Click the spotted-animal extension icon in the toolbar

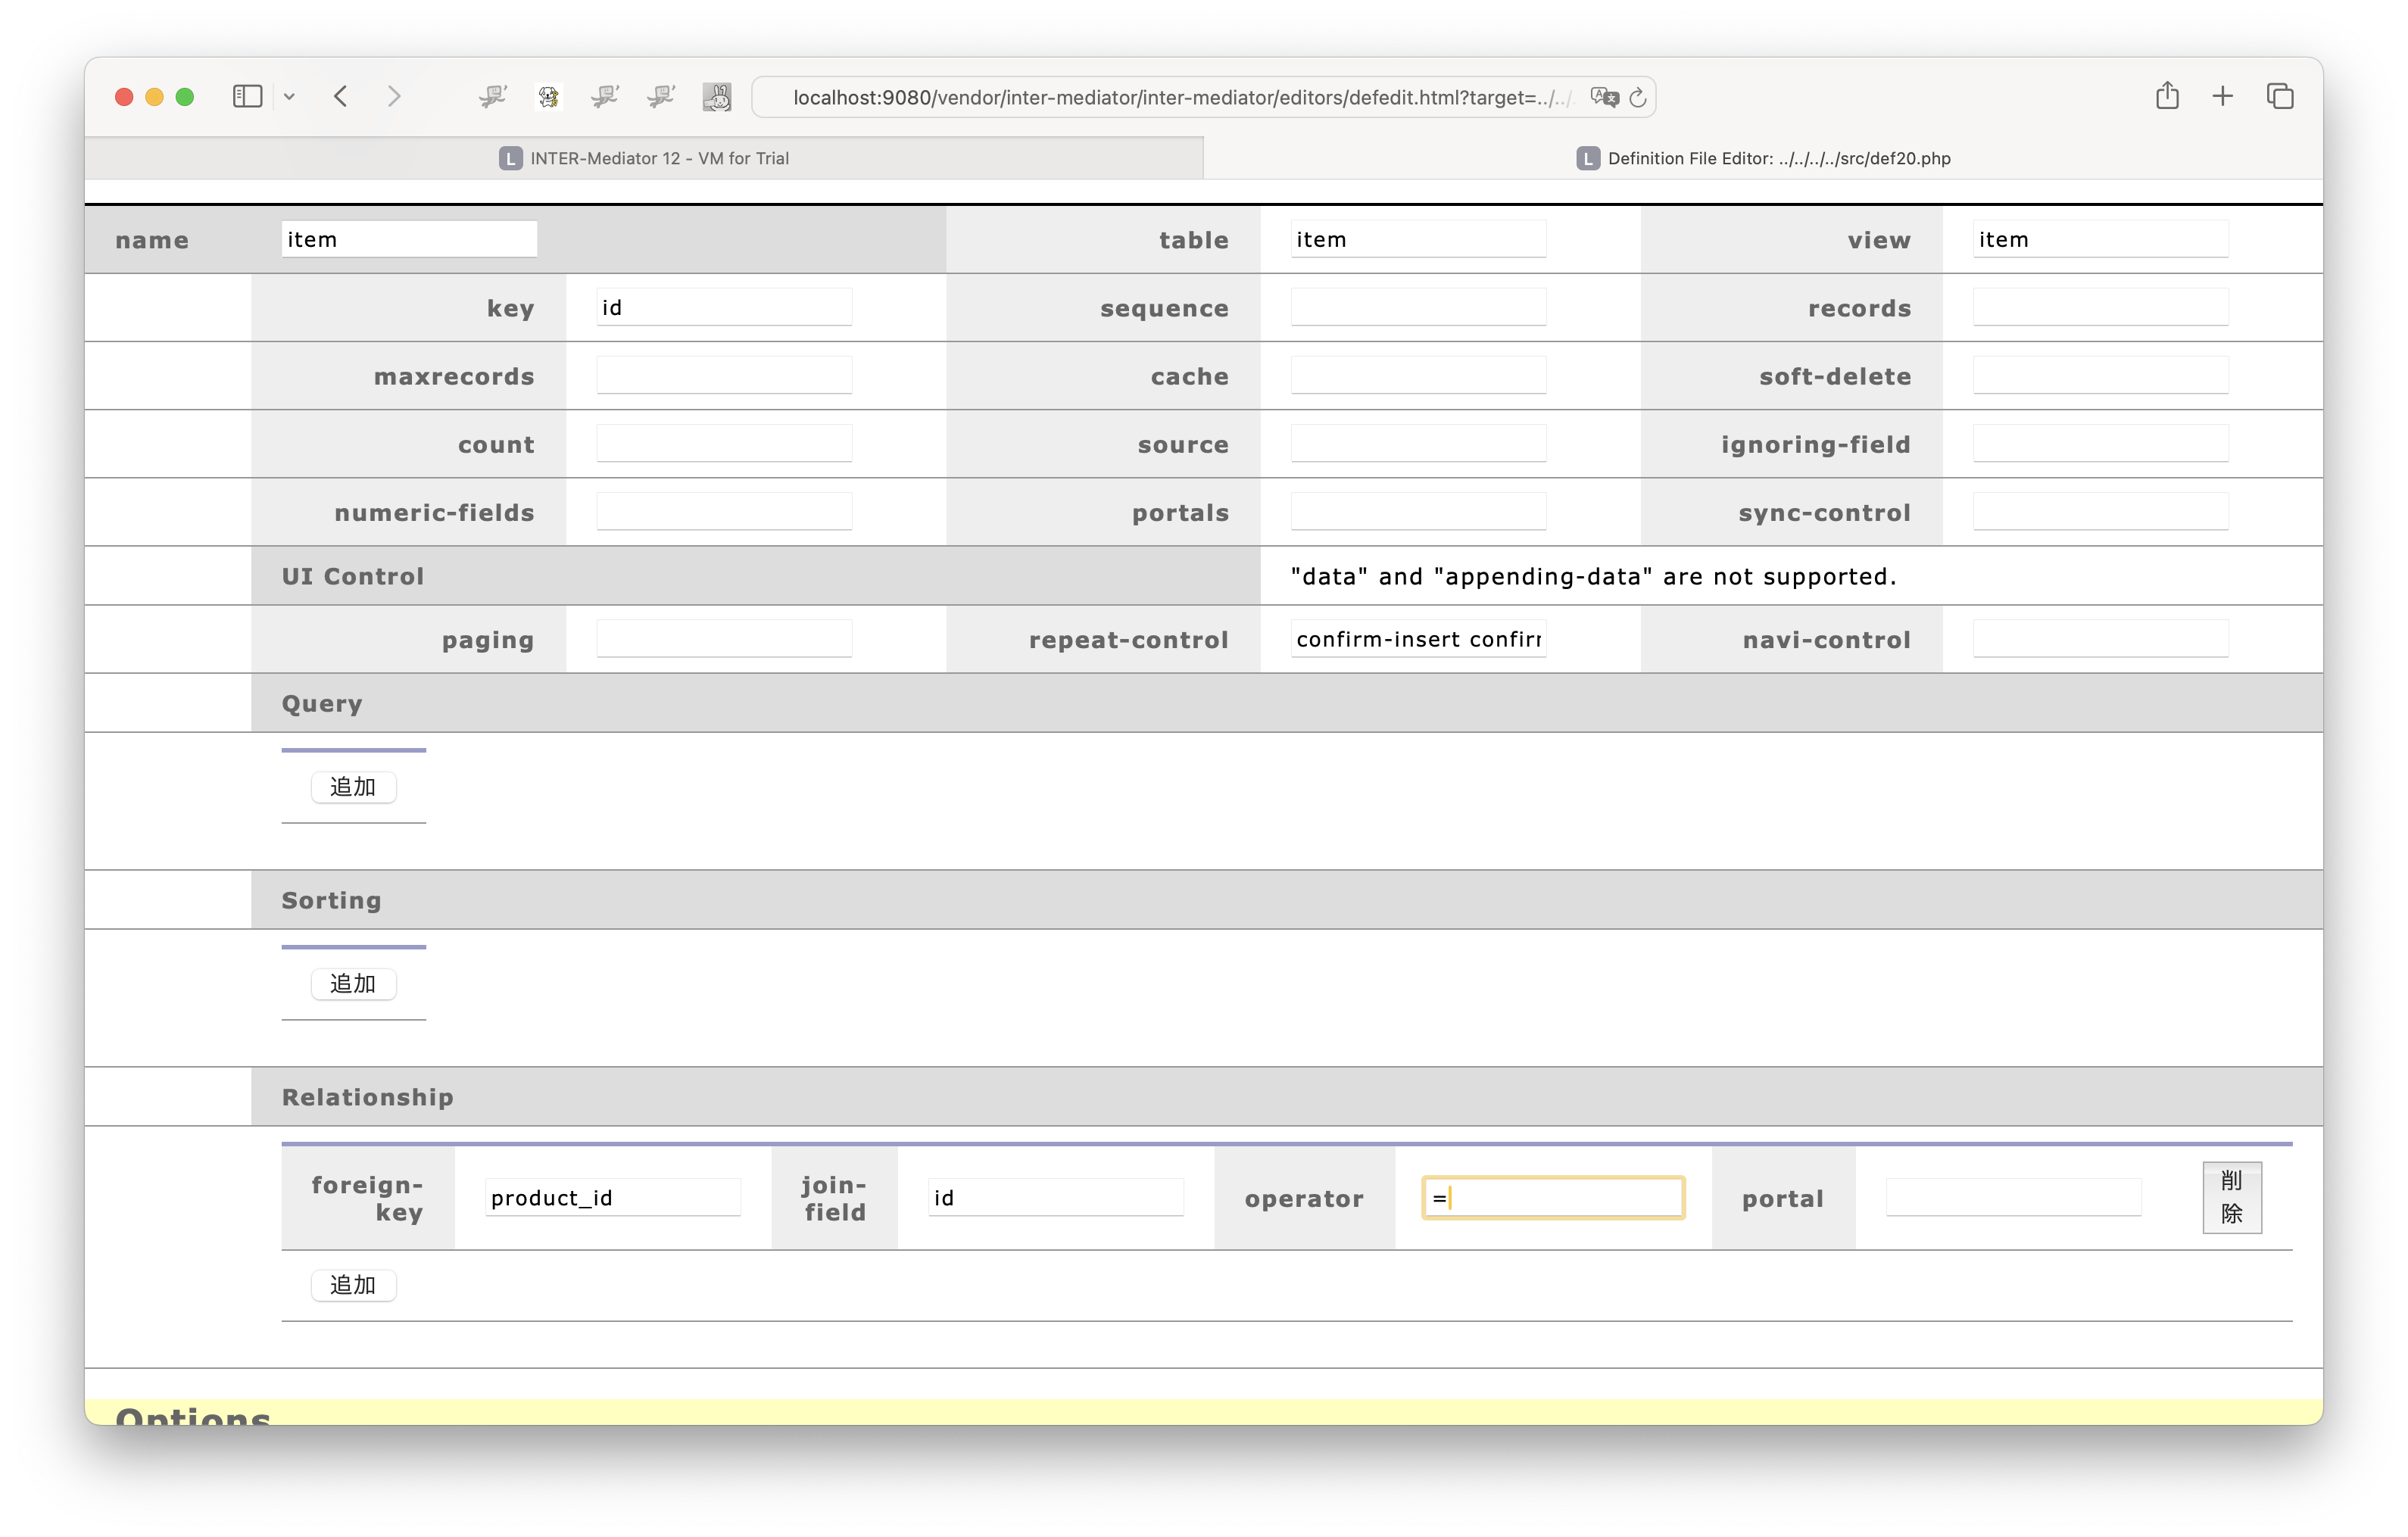[x=548, y=97]
